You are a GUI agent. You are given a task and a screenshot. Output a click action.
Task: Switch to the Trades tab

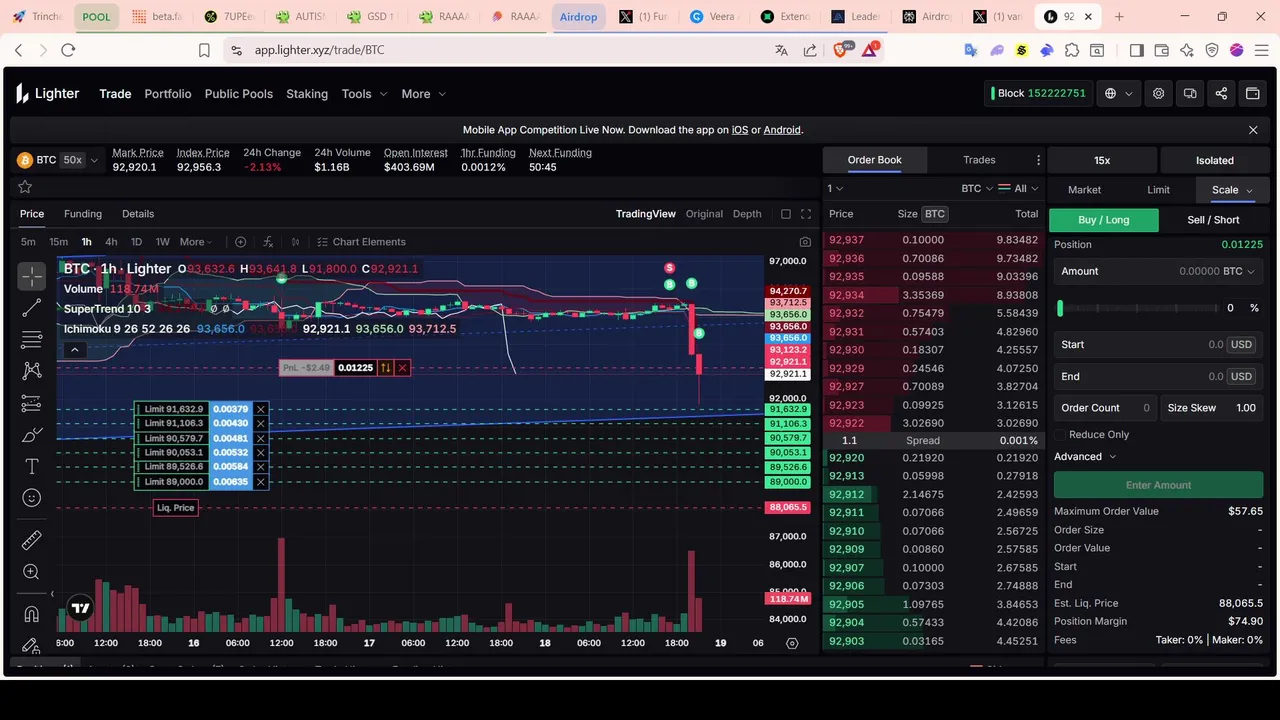[x=979, y=160]
